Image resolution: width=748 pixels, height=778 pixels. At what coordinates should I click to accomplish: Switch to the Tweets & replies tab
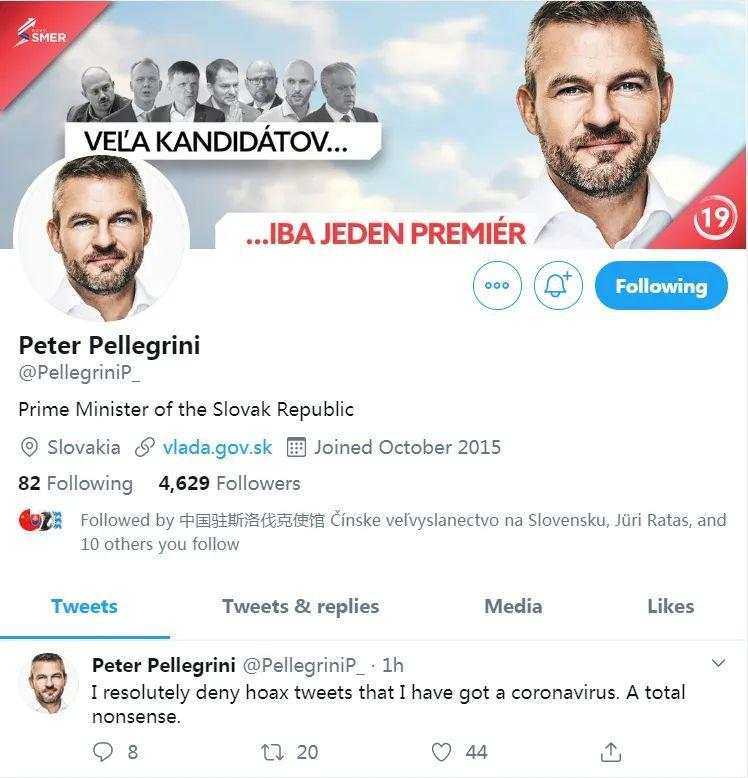pyautogui.click(x=301, y=606)
